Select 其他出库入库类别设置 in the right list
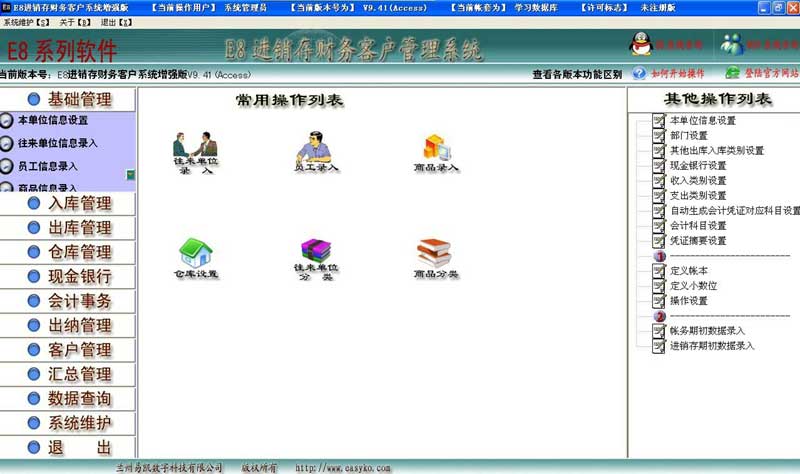The image size is (800, 474). pyautogui.click(x=717, y=151)
